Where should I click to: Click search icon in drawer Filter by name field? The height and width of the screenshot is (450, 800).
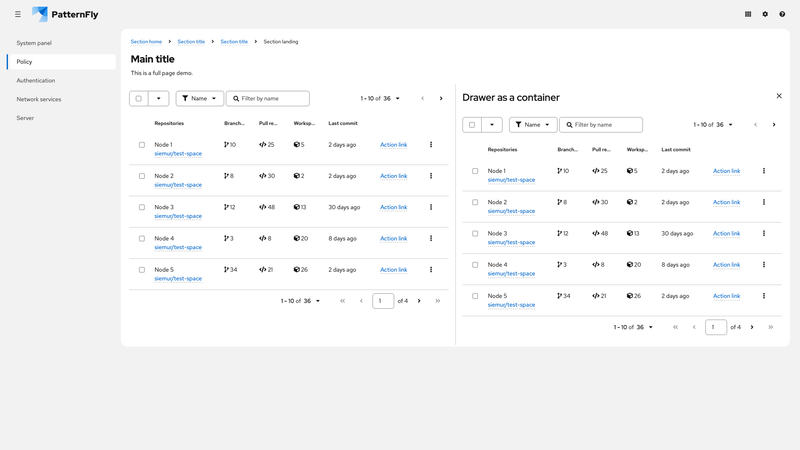pos(569,124)
